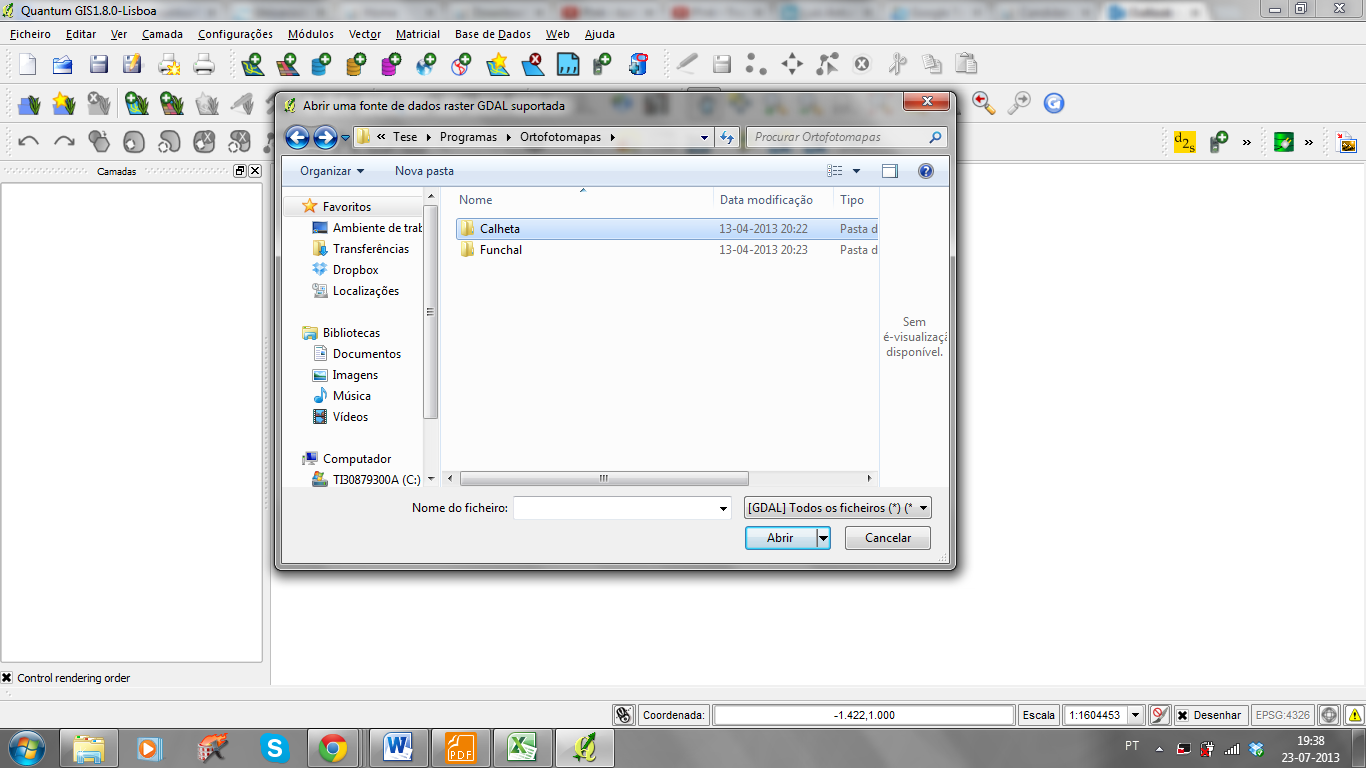
Task: Click the New Project blank page icon
Action: [x=27, y=65]
